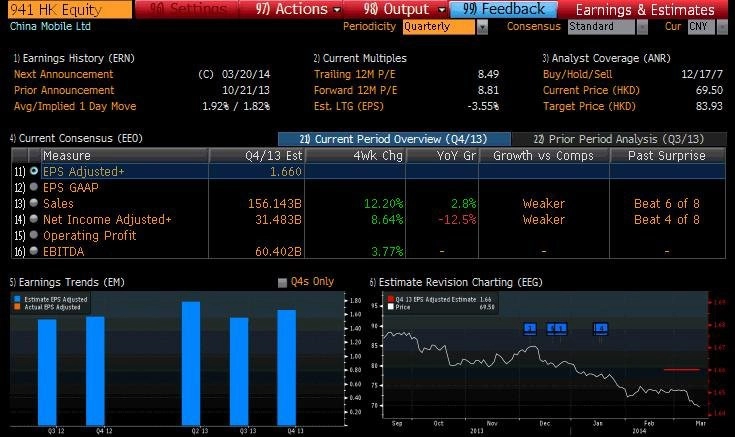
Task: Click the 3.77% EBITDA 4Wk change
Action: click(387, 251)
